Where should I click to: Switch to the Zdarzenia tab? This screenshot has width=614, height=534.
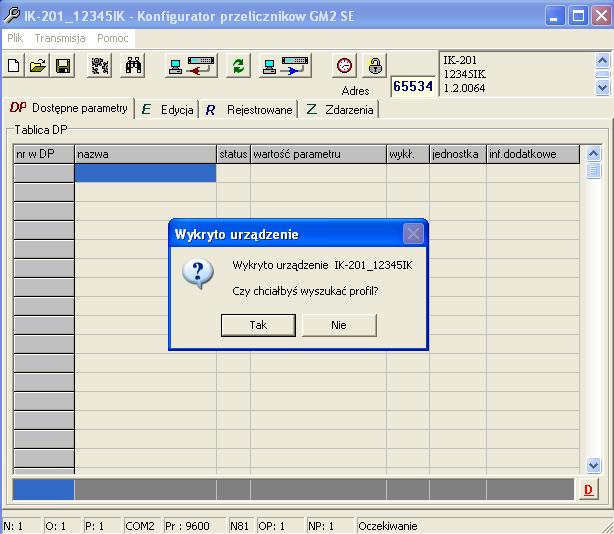339,110
